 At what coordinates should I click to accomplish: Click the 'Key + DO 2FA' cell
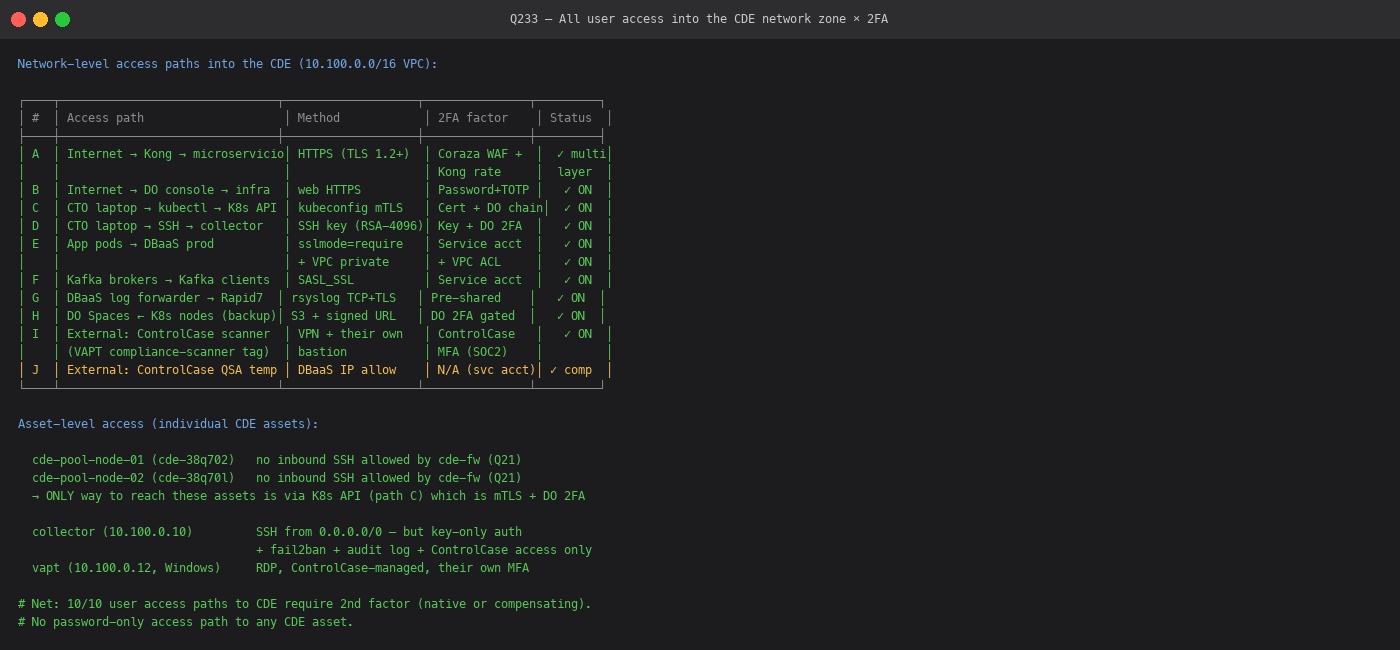[x=480, y=226]
